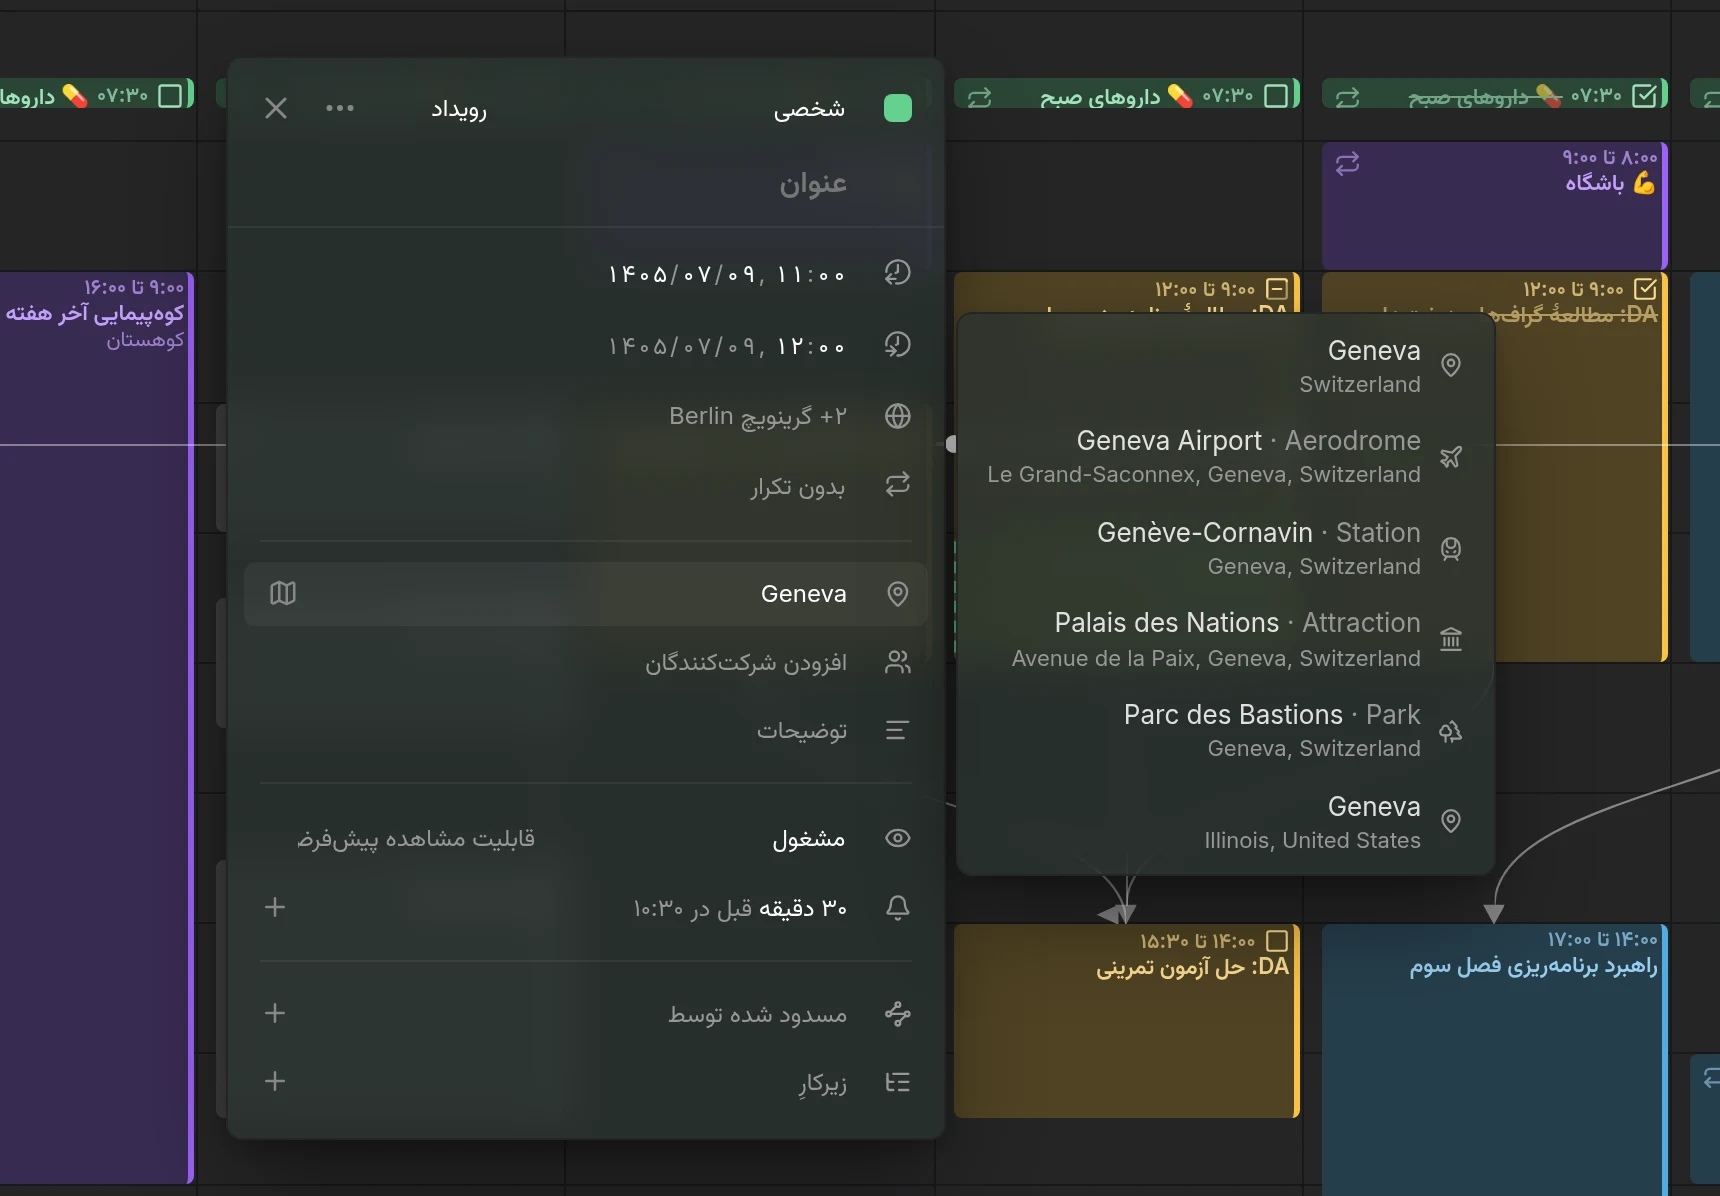The image size is (1720, 1196).
Task: Check the DA حل آزمون تمرینی task checkbox
Action: tap(1277, 941)
